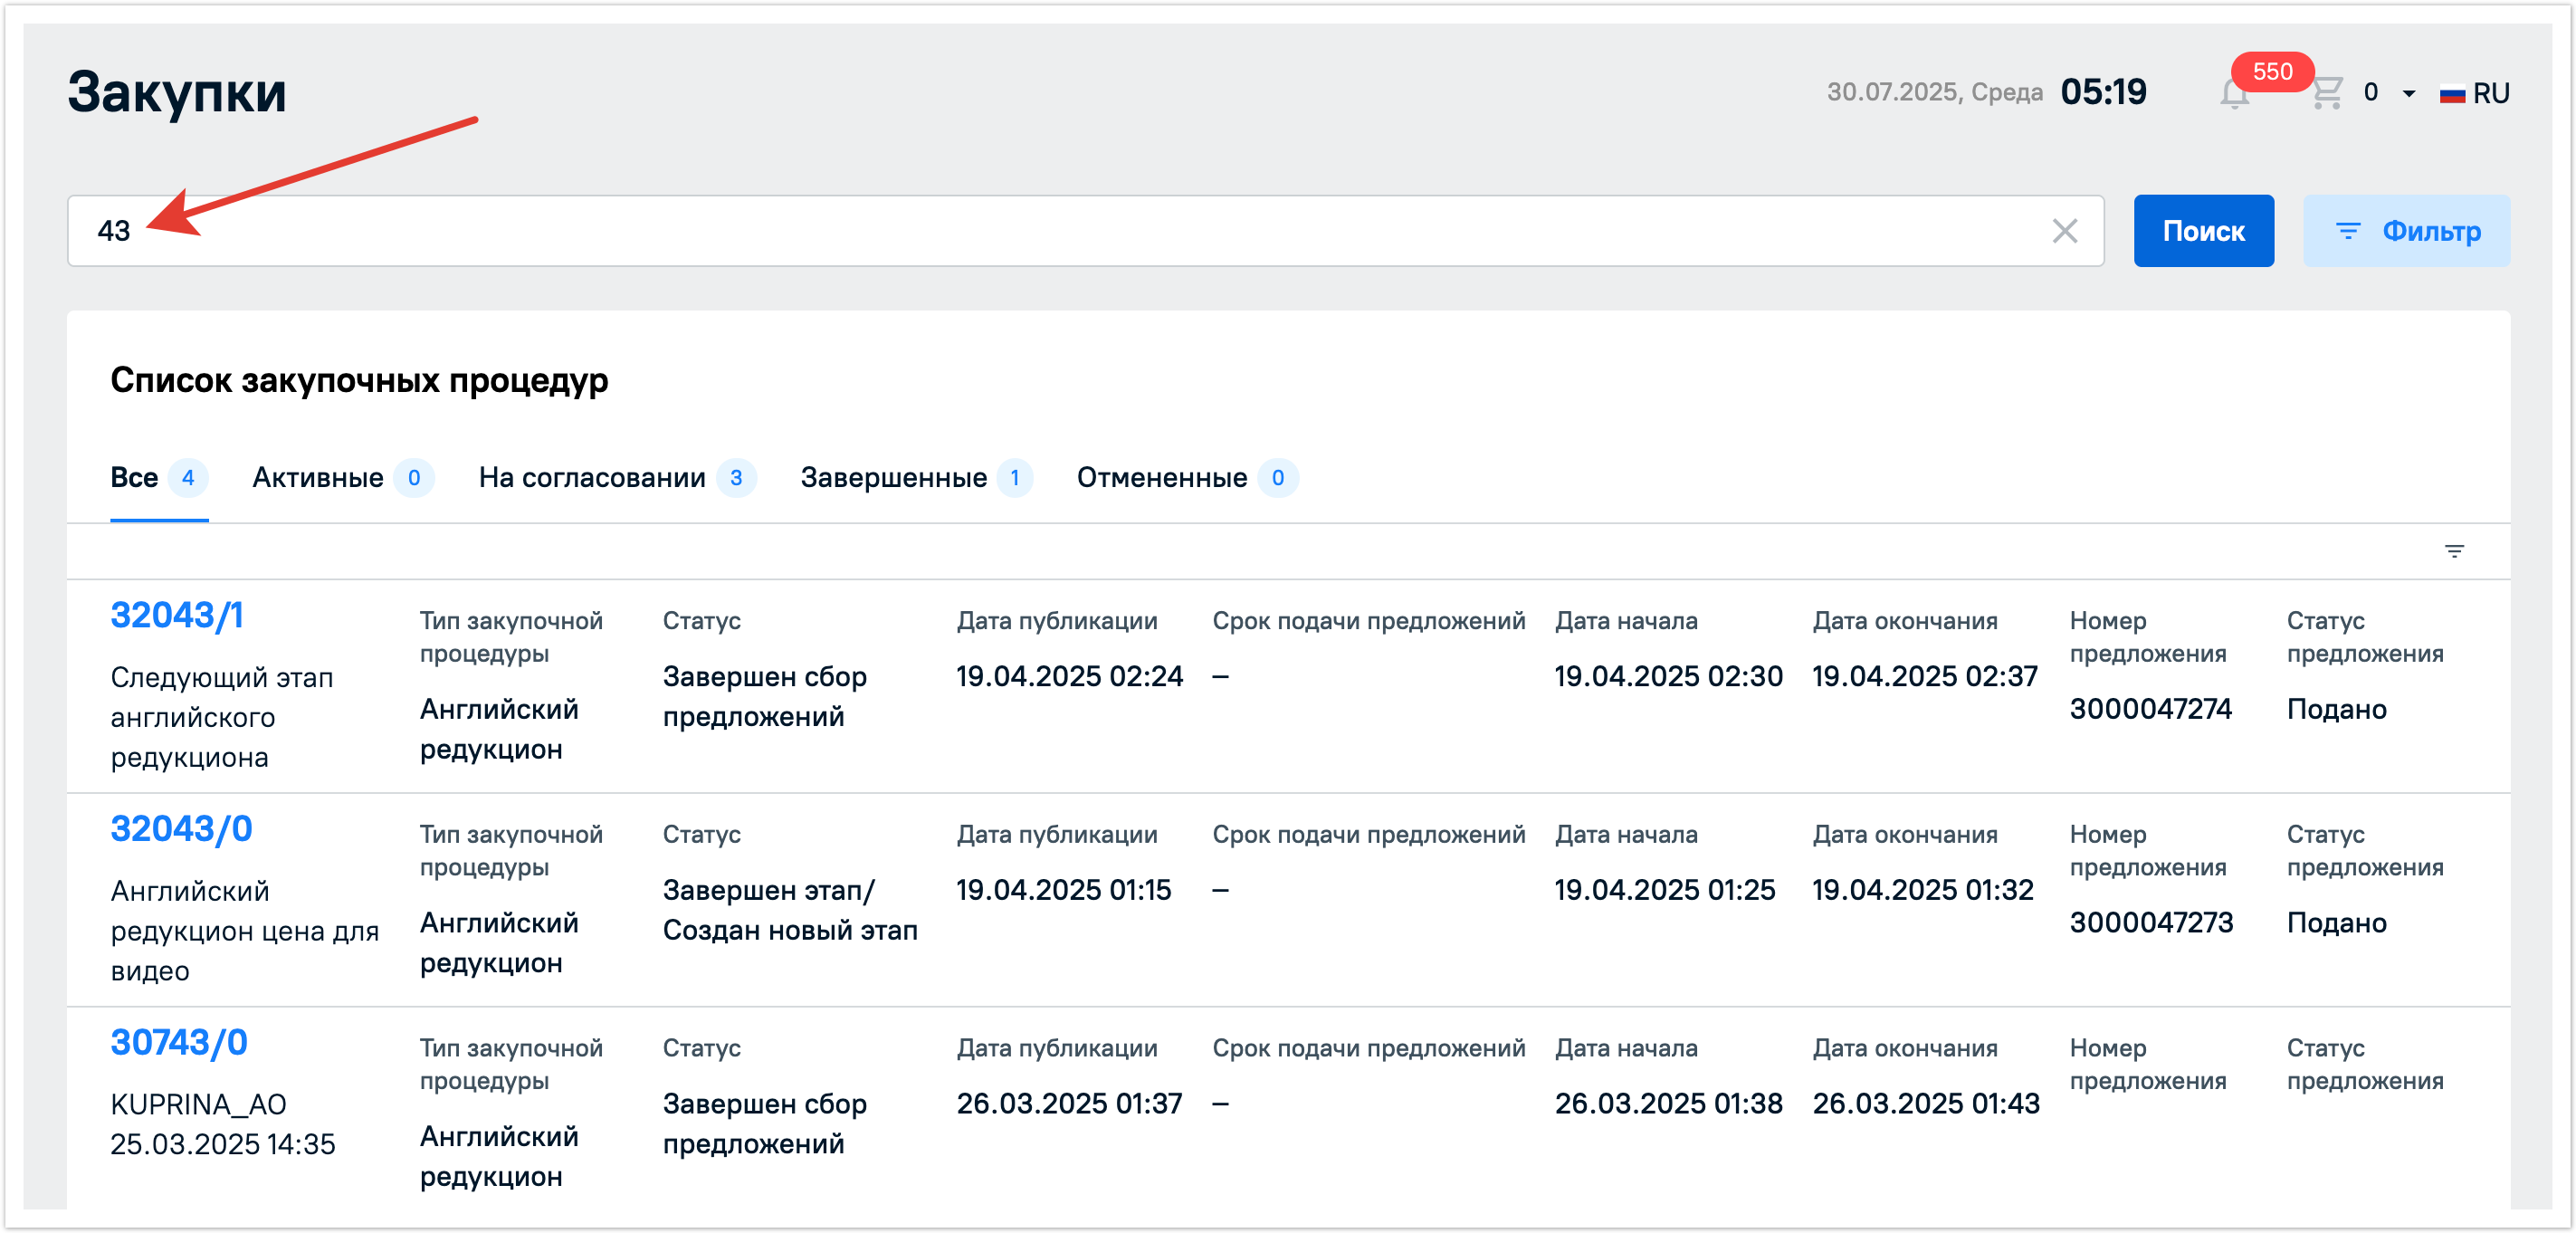The width and height of the screenshot is (2576, 1233).
Task: Expand the cart dropdown arrow
Action: pos(2409,94)
